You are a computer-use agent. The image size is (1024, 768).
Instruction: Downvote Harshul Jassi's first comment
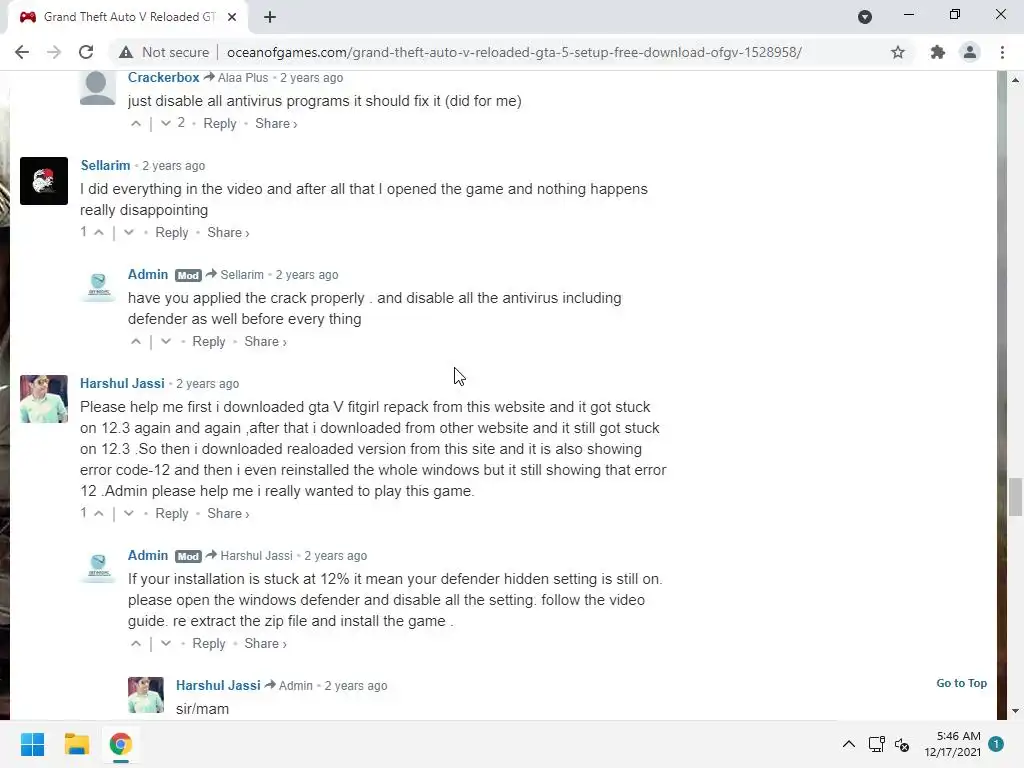coord(129,513)
